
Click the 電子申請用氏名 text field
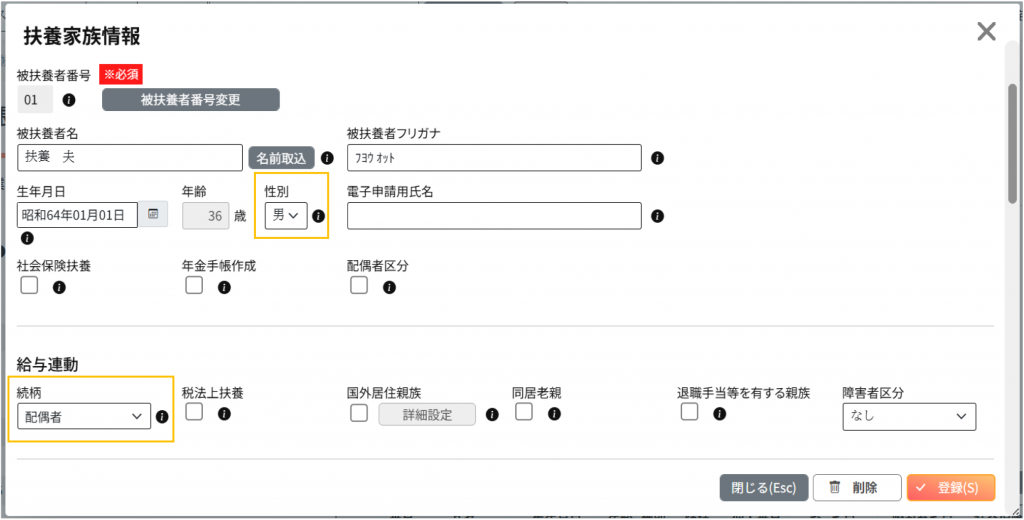click(x=494, y=216)
